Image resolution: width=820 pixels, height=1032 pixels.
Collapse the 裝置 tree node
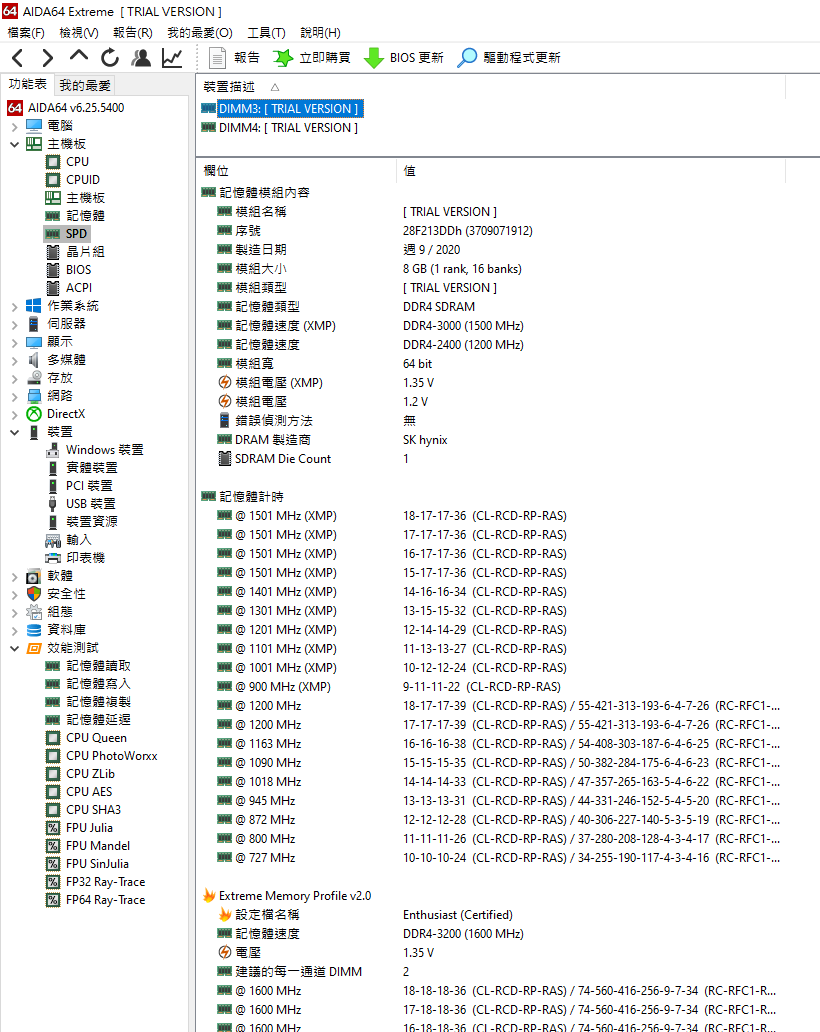point(14,432)
